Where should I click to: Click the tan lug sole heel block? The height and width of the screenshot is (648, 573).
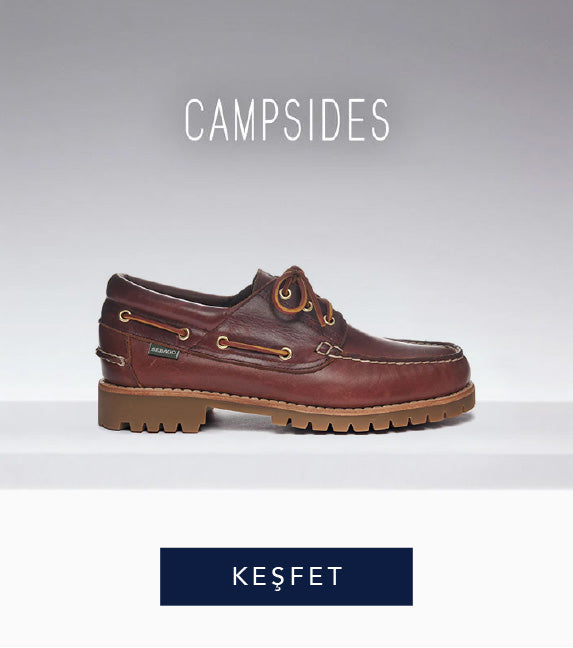point(155,409)
